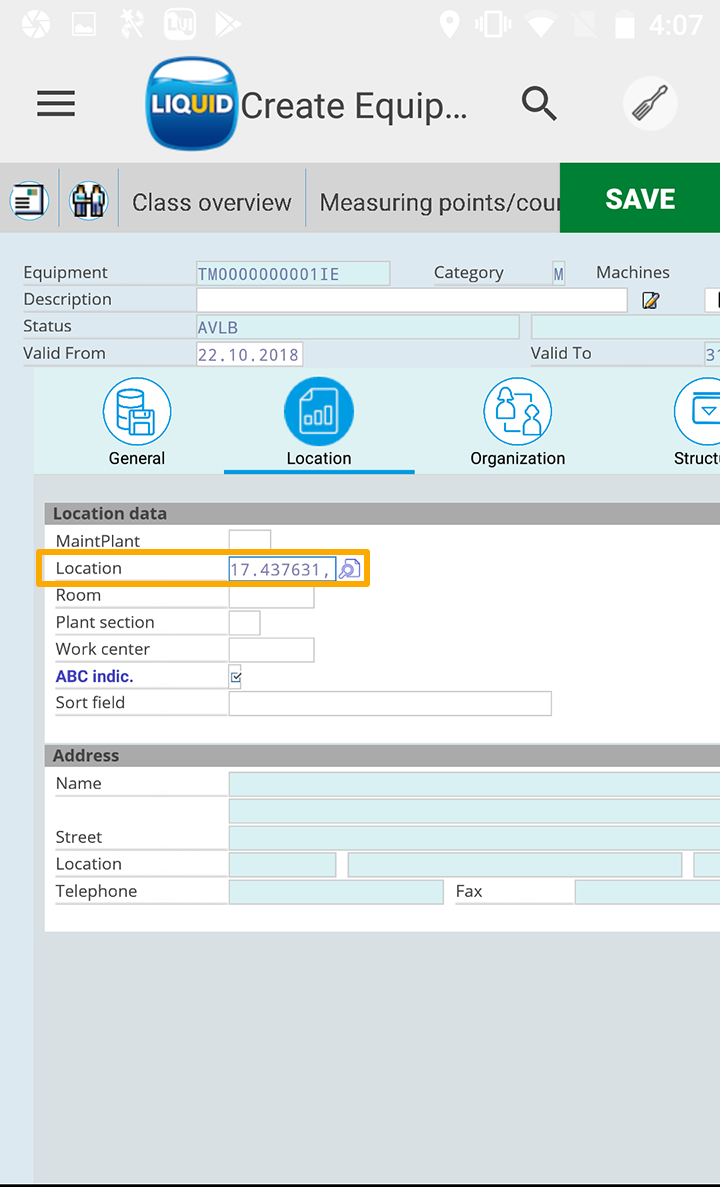Focus the Valid From date field
Screen dimensions: 720x1187
coord(249,354)
